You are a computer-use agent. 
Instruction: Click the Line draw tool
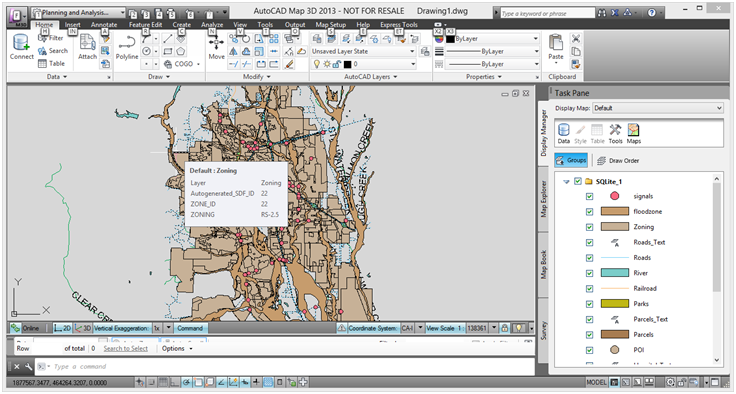click(168, 39)
